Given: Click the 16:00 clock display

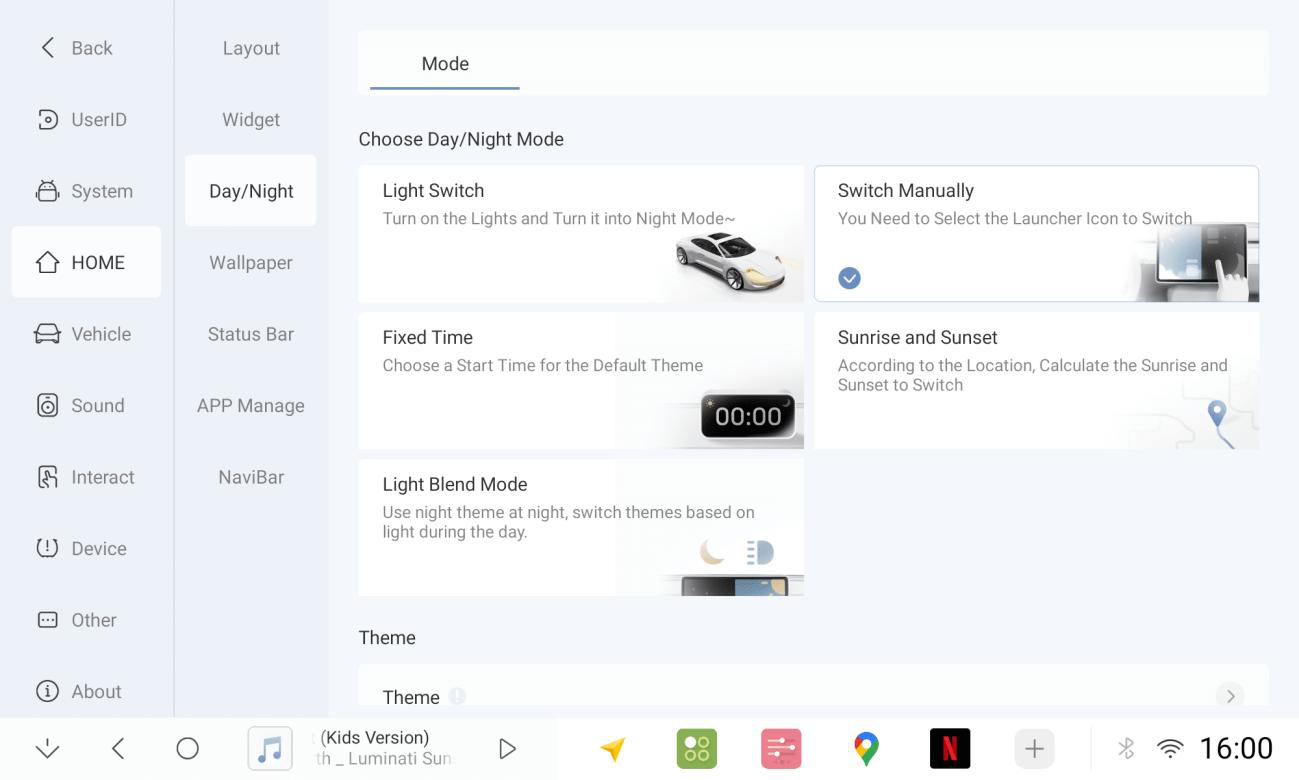Looking at the screenshot, I should pyautogui.click(x=1236, y=748).
